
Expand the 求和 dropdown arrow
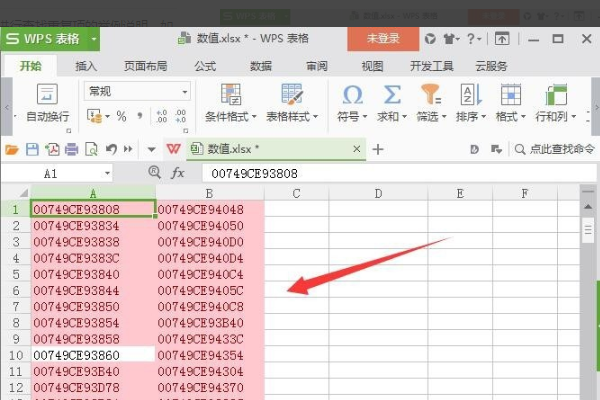point(404,117)
